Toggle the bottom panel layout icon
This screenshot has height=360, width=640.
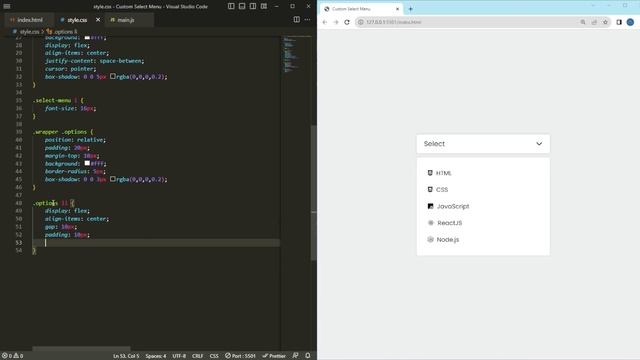coord(242,6)
